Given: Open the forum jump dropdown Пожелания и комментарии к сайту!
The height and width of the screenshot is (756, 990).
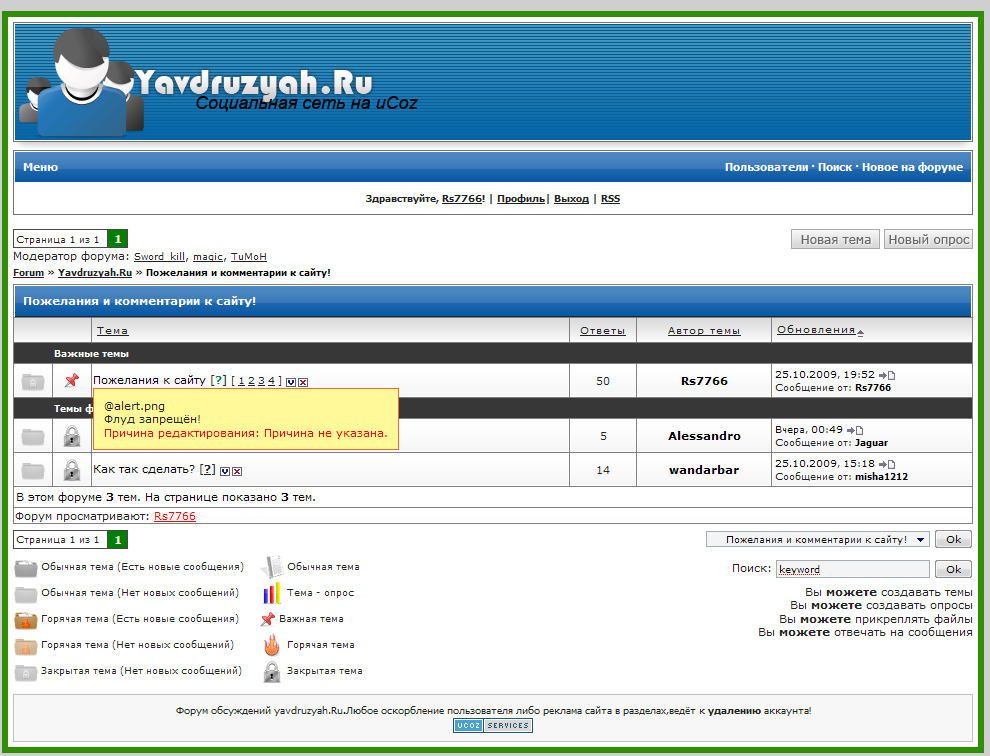Looking at the screenshot, I should click(x=818, y=539).
